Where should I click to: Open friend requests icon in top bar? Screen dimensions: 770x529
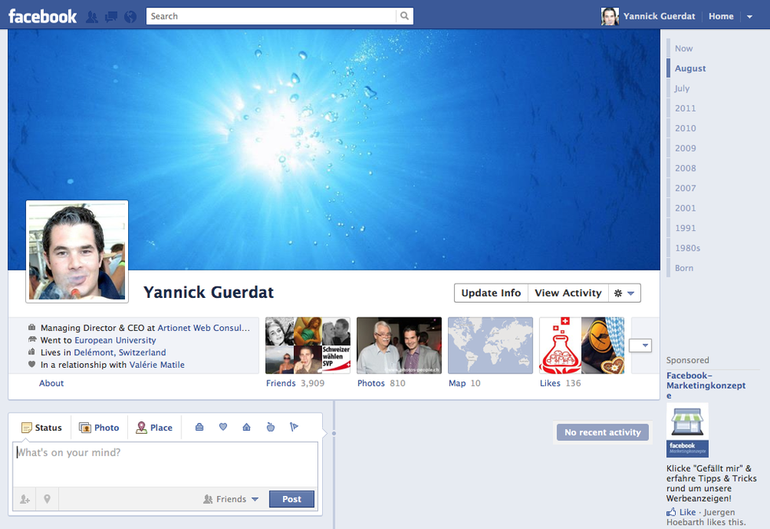click(x=92, y=17)
